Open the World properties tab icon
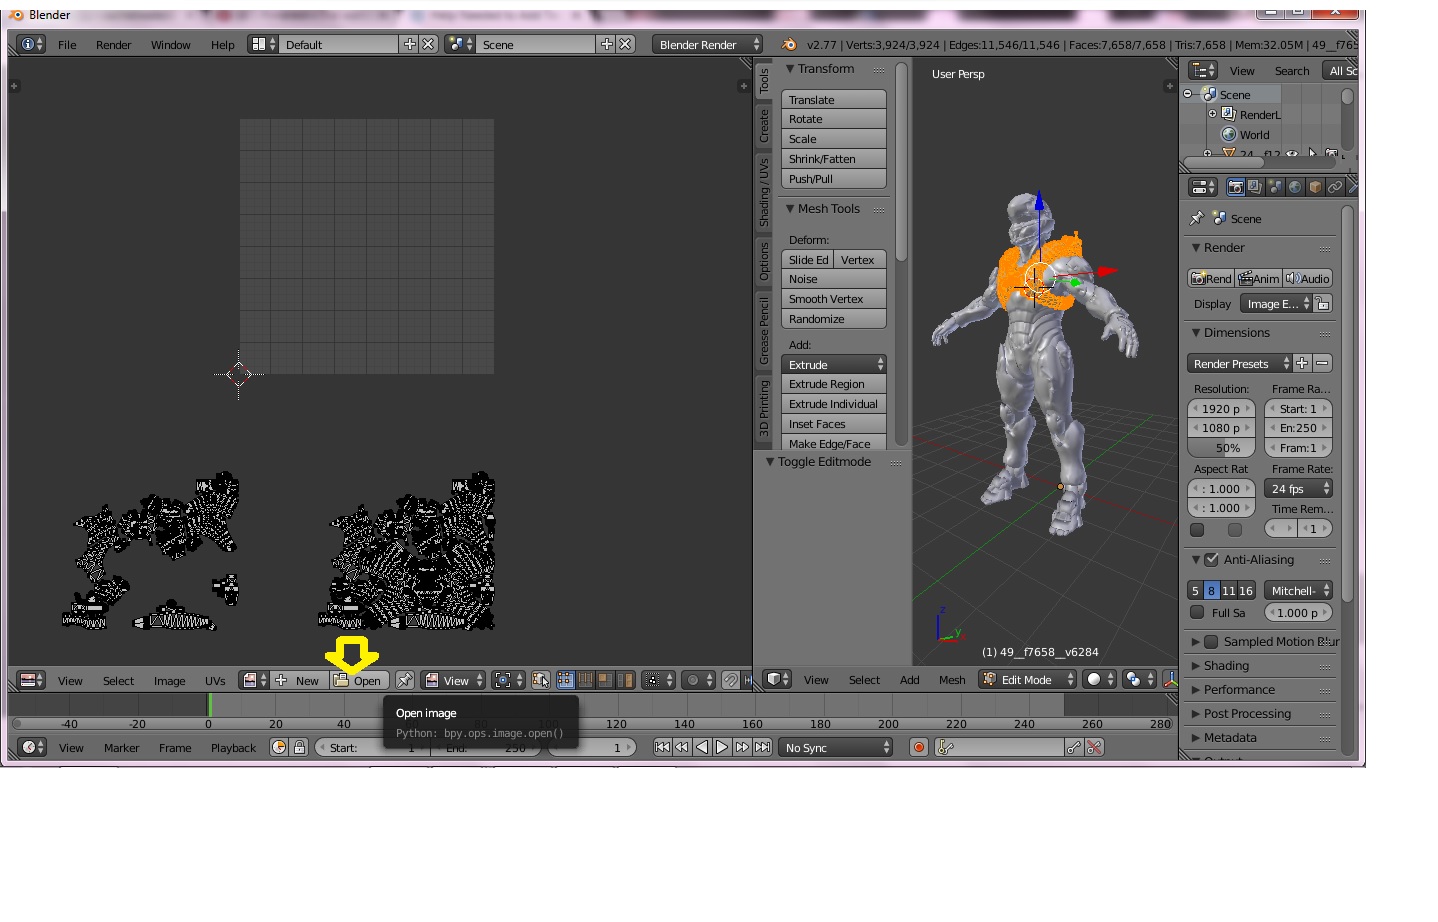Screen dimensions: 1438x922 coord(1295,187)
